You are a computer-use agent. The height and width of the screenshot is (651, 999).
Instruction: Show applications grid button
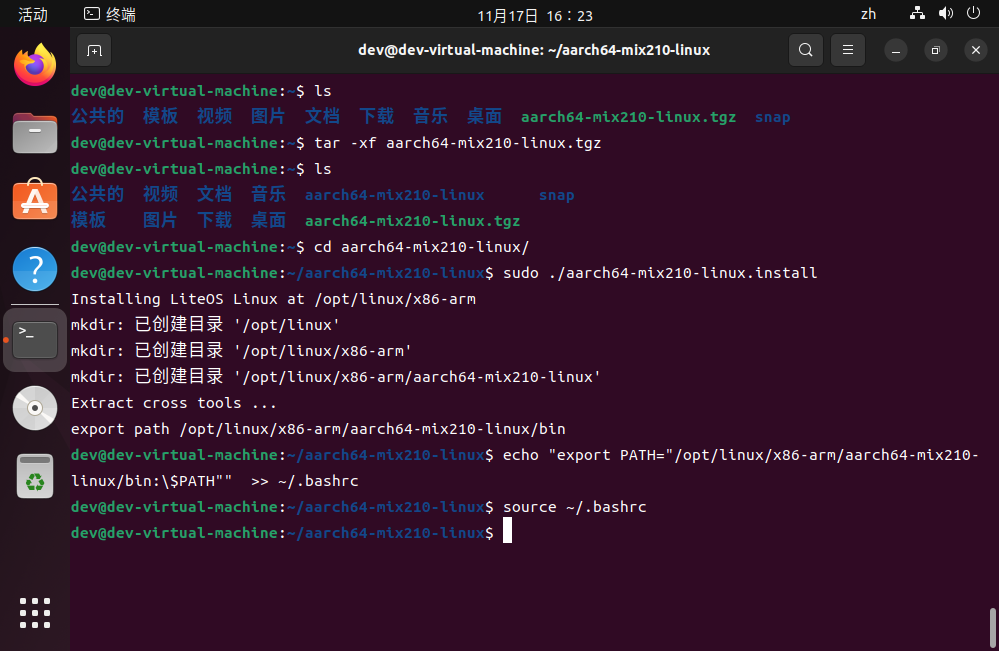click(35, 613)
